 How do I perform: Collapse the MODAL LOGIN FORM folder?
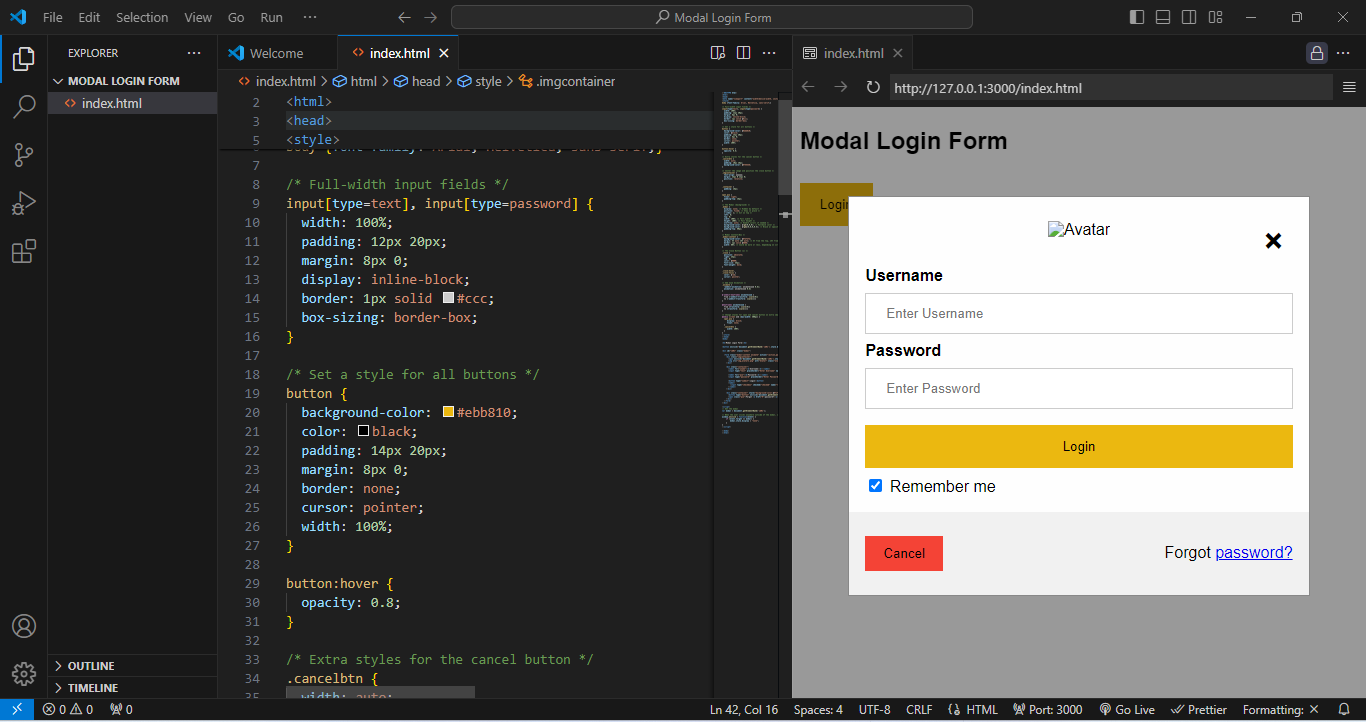tap(132, 81)
